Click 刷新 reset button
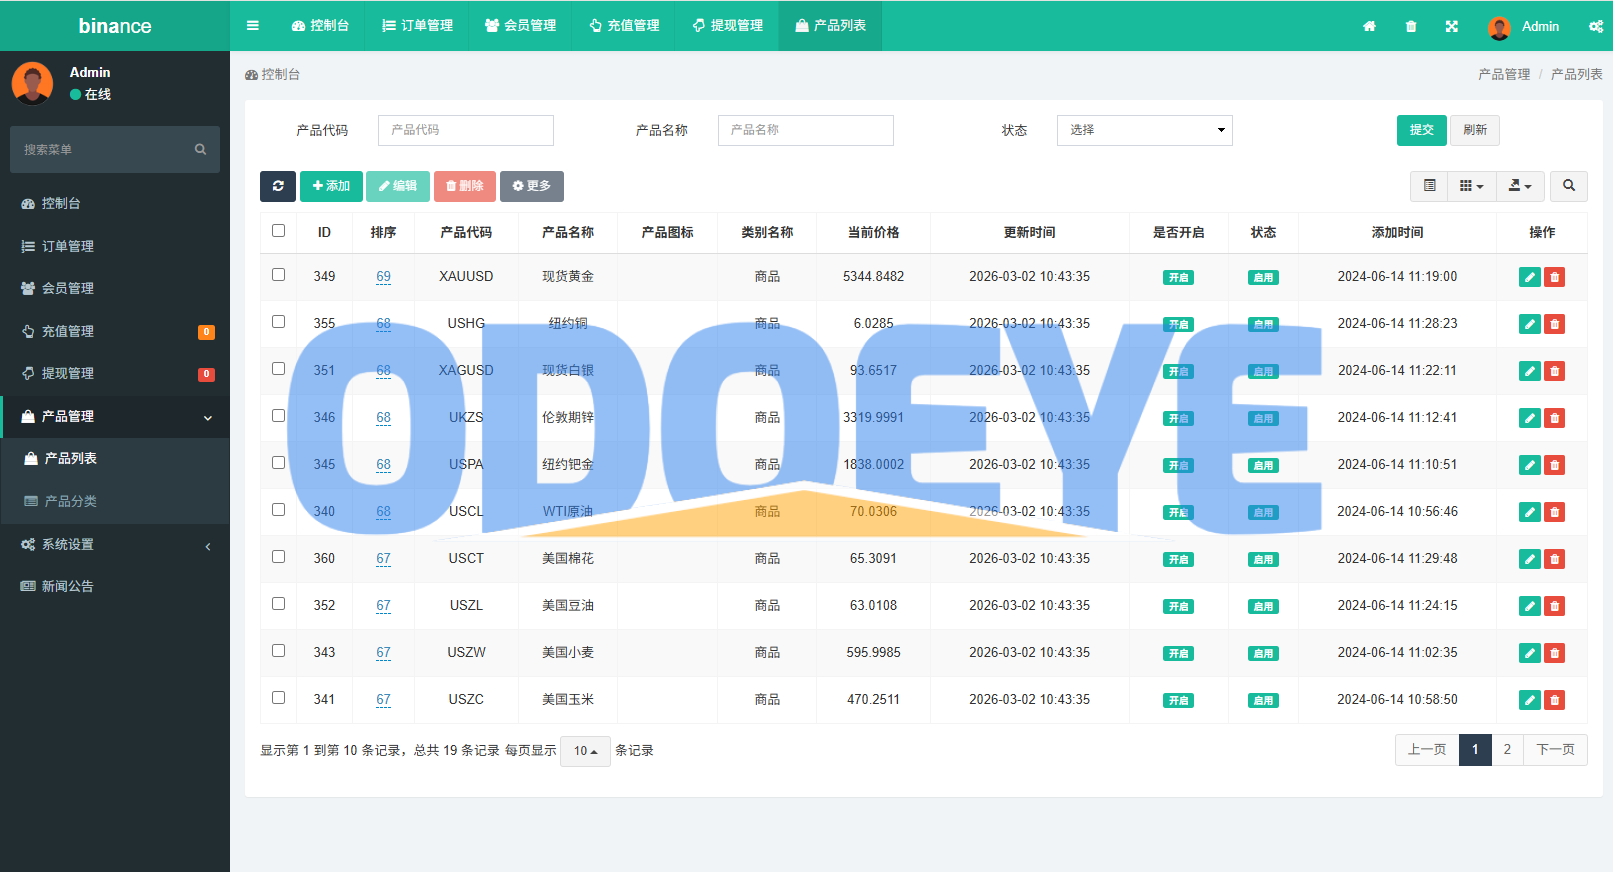This screenshot has height=872, width=1613. [x=1475, y=130]
